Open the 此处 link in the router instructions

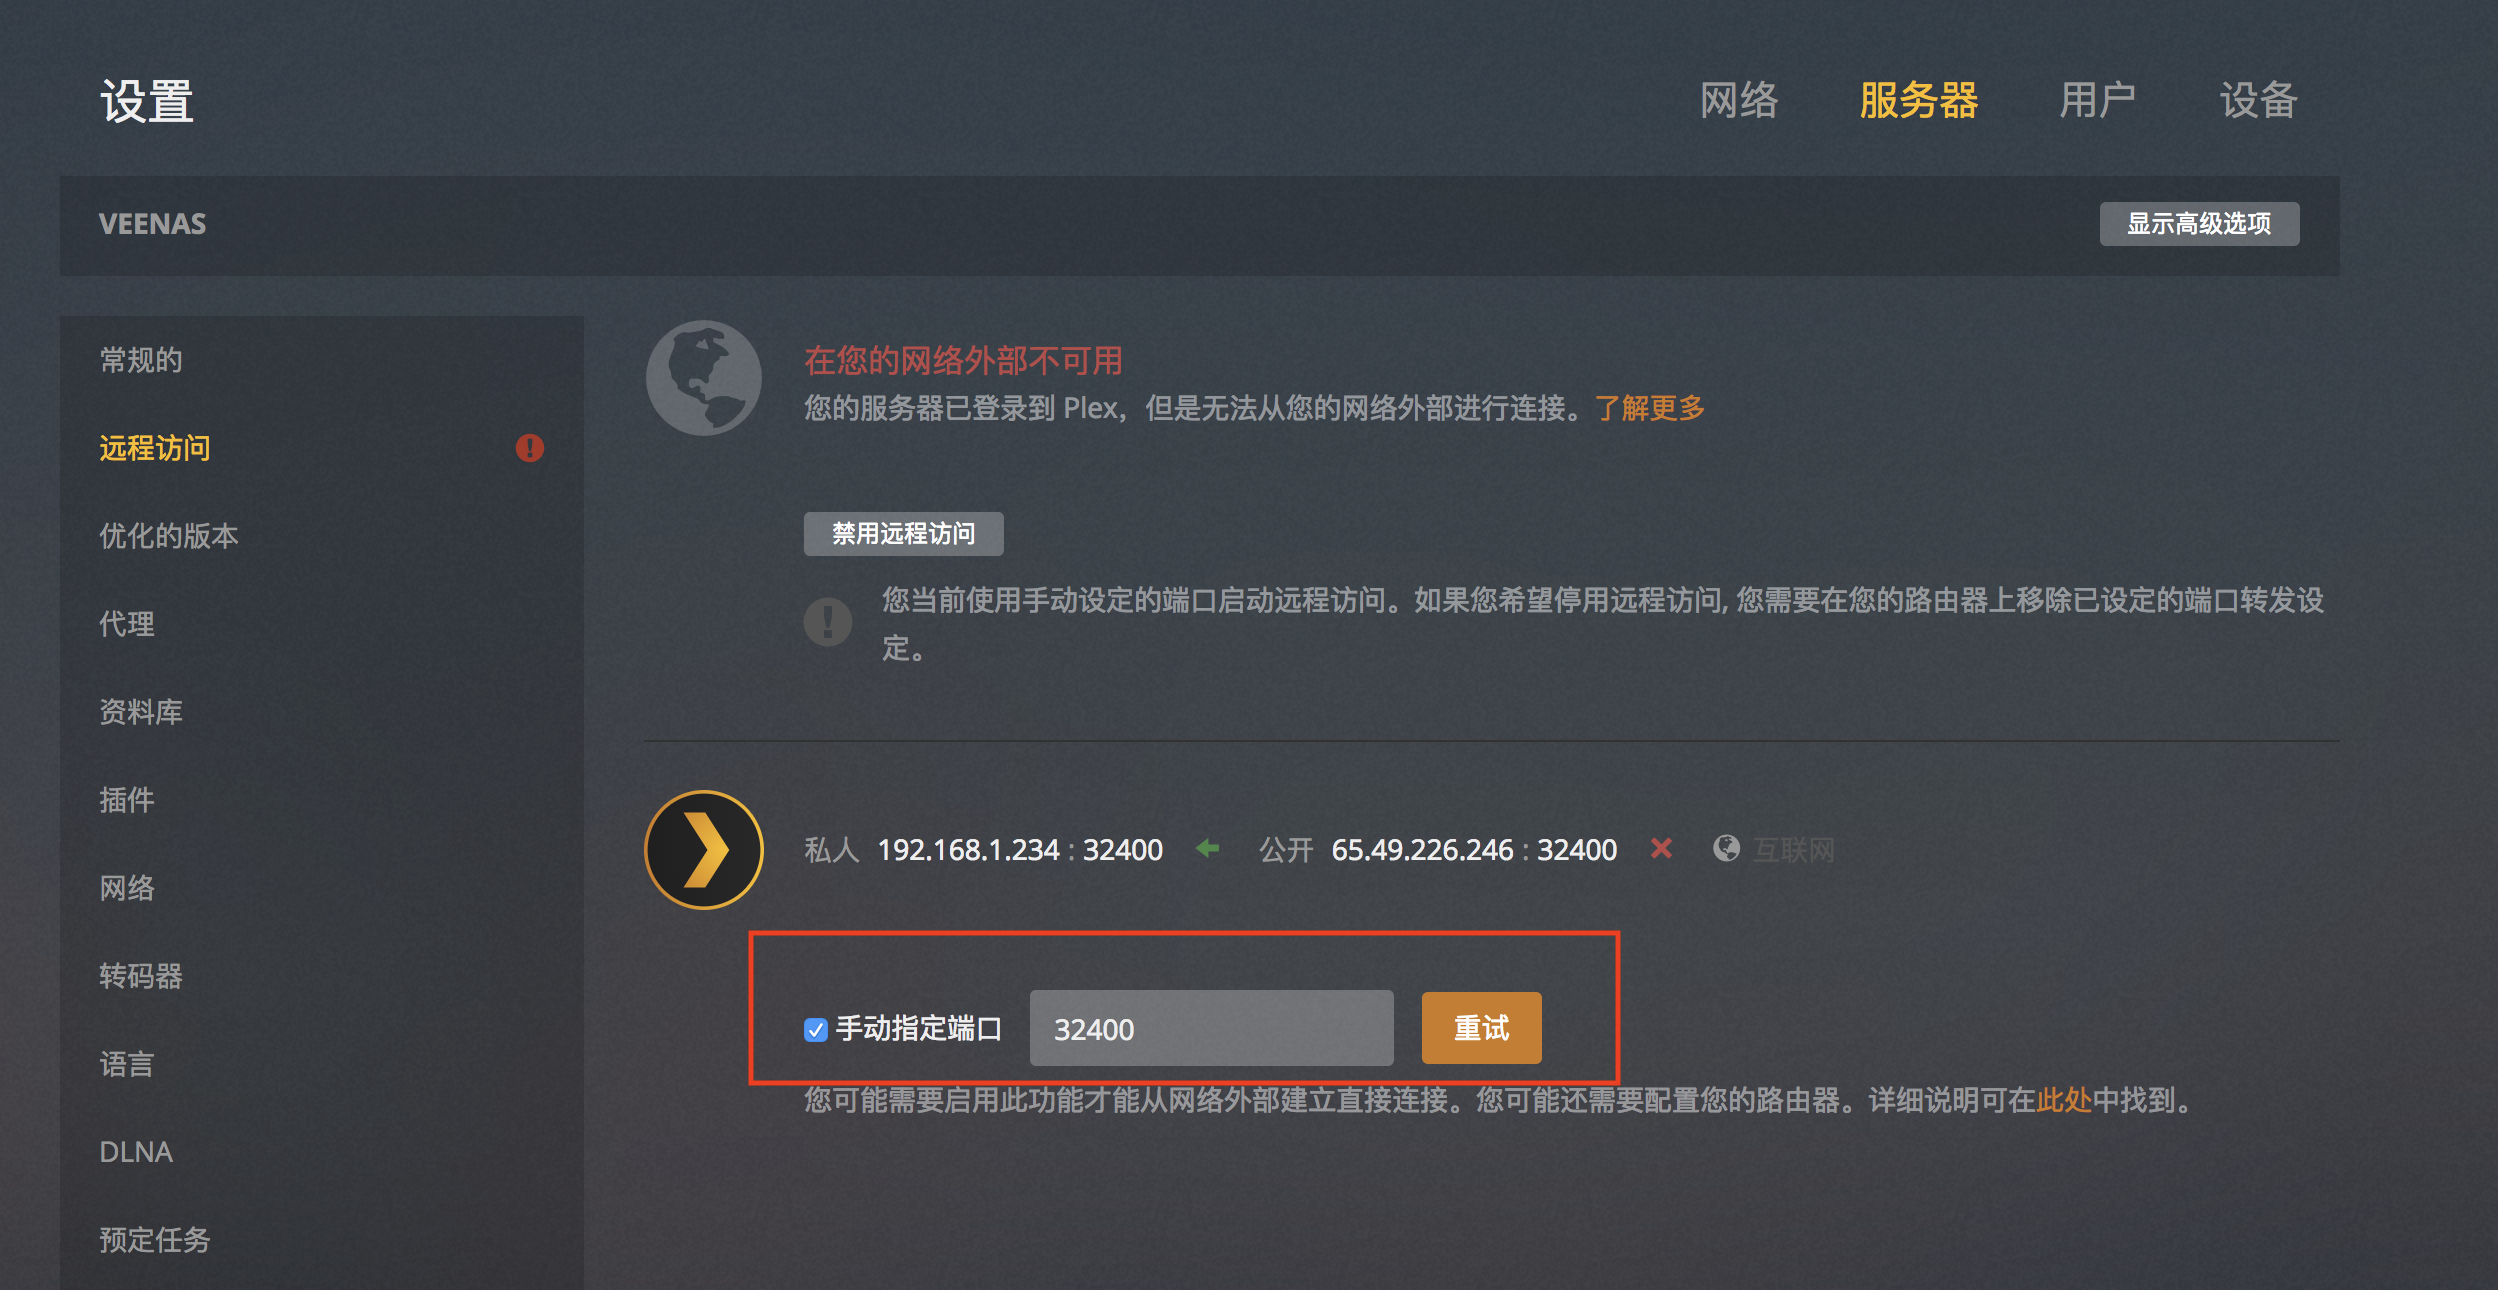pyautogui.click(x=2064, y=1100)
